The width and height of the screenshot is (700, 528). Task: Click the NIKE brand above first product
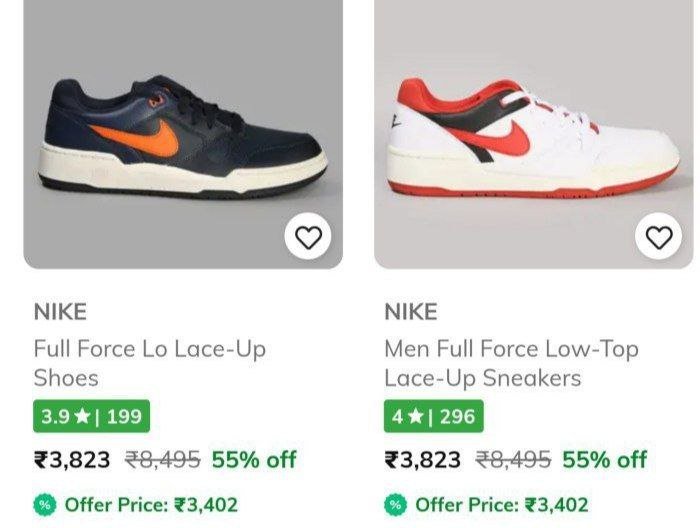click(60, 312)
